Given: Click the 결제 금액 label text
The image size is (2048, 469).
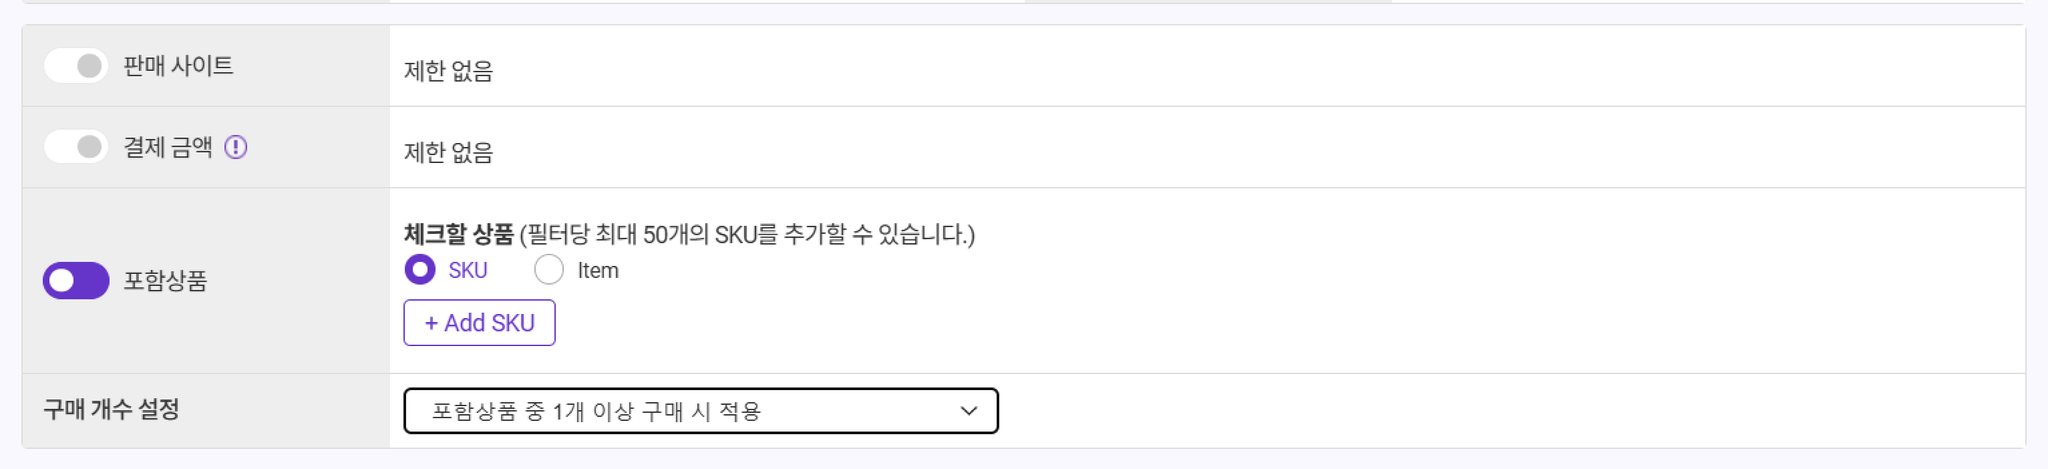Looking at the screenshot, I should tap(168, 147).
